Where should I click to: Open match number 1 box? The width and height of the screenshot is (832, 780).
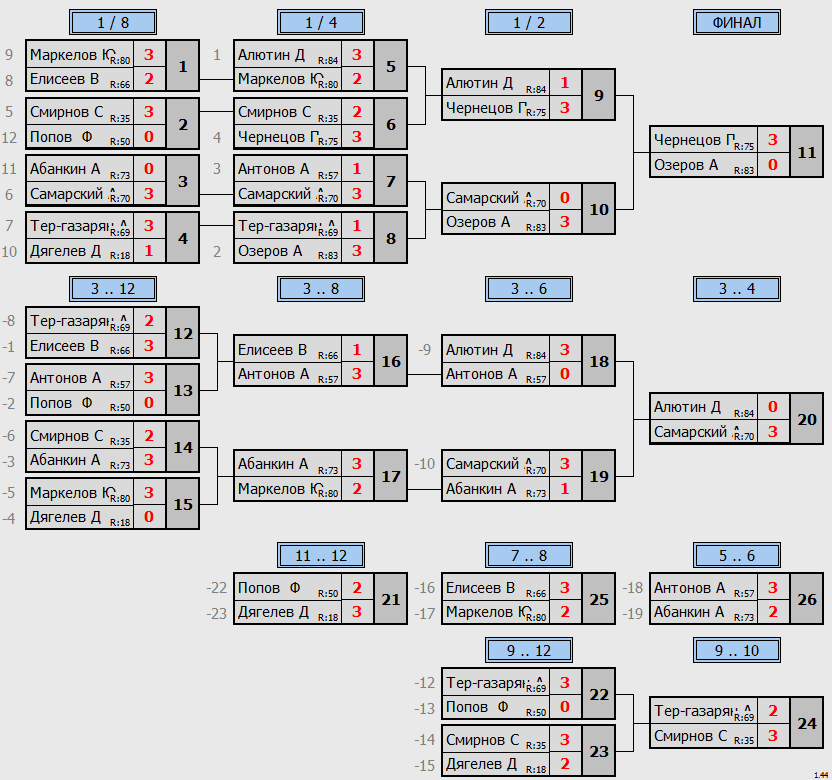[x=183, y=66]
